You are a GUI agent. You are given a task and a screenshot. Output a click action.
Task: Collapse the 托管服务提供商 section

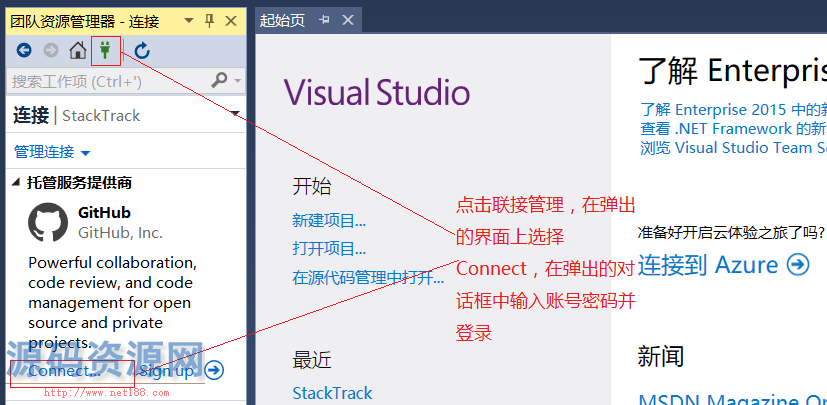(15, 182)
